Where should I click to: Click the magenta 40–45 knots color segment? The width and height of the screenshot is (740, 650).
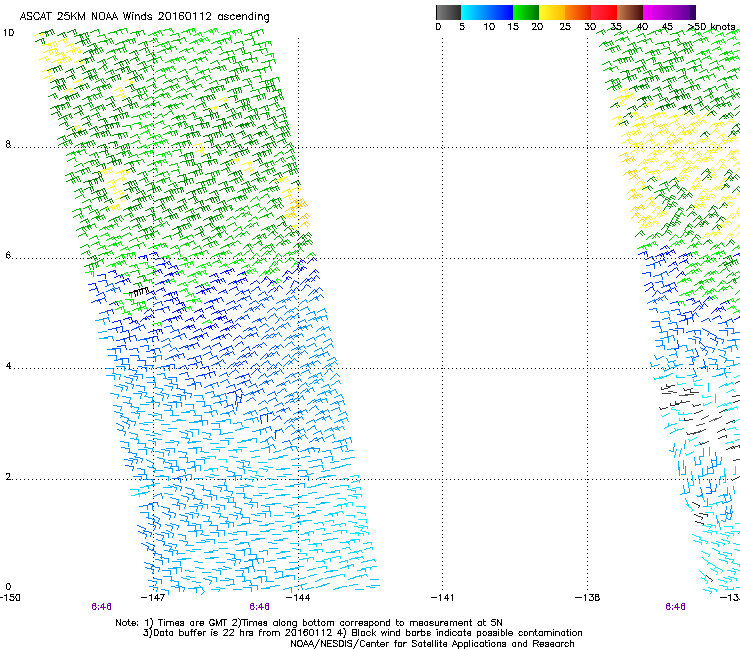coord(656,12)
